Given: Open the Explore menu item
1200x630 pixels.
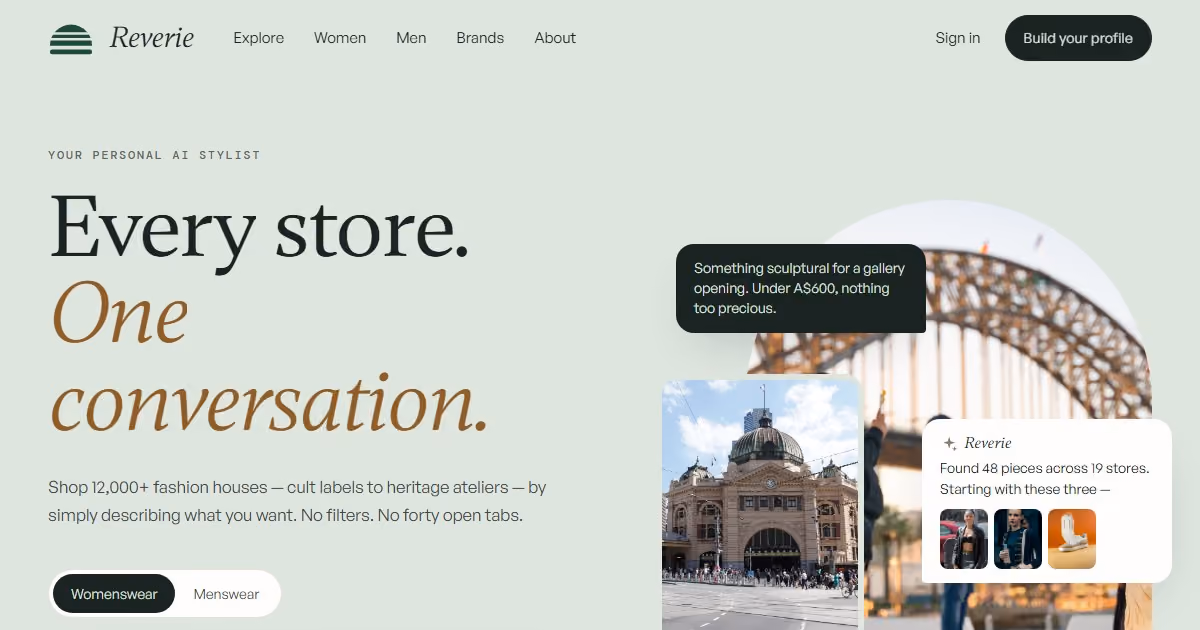Looking at the screenshot, I should (x=259, y=38).
